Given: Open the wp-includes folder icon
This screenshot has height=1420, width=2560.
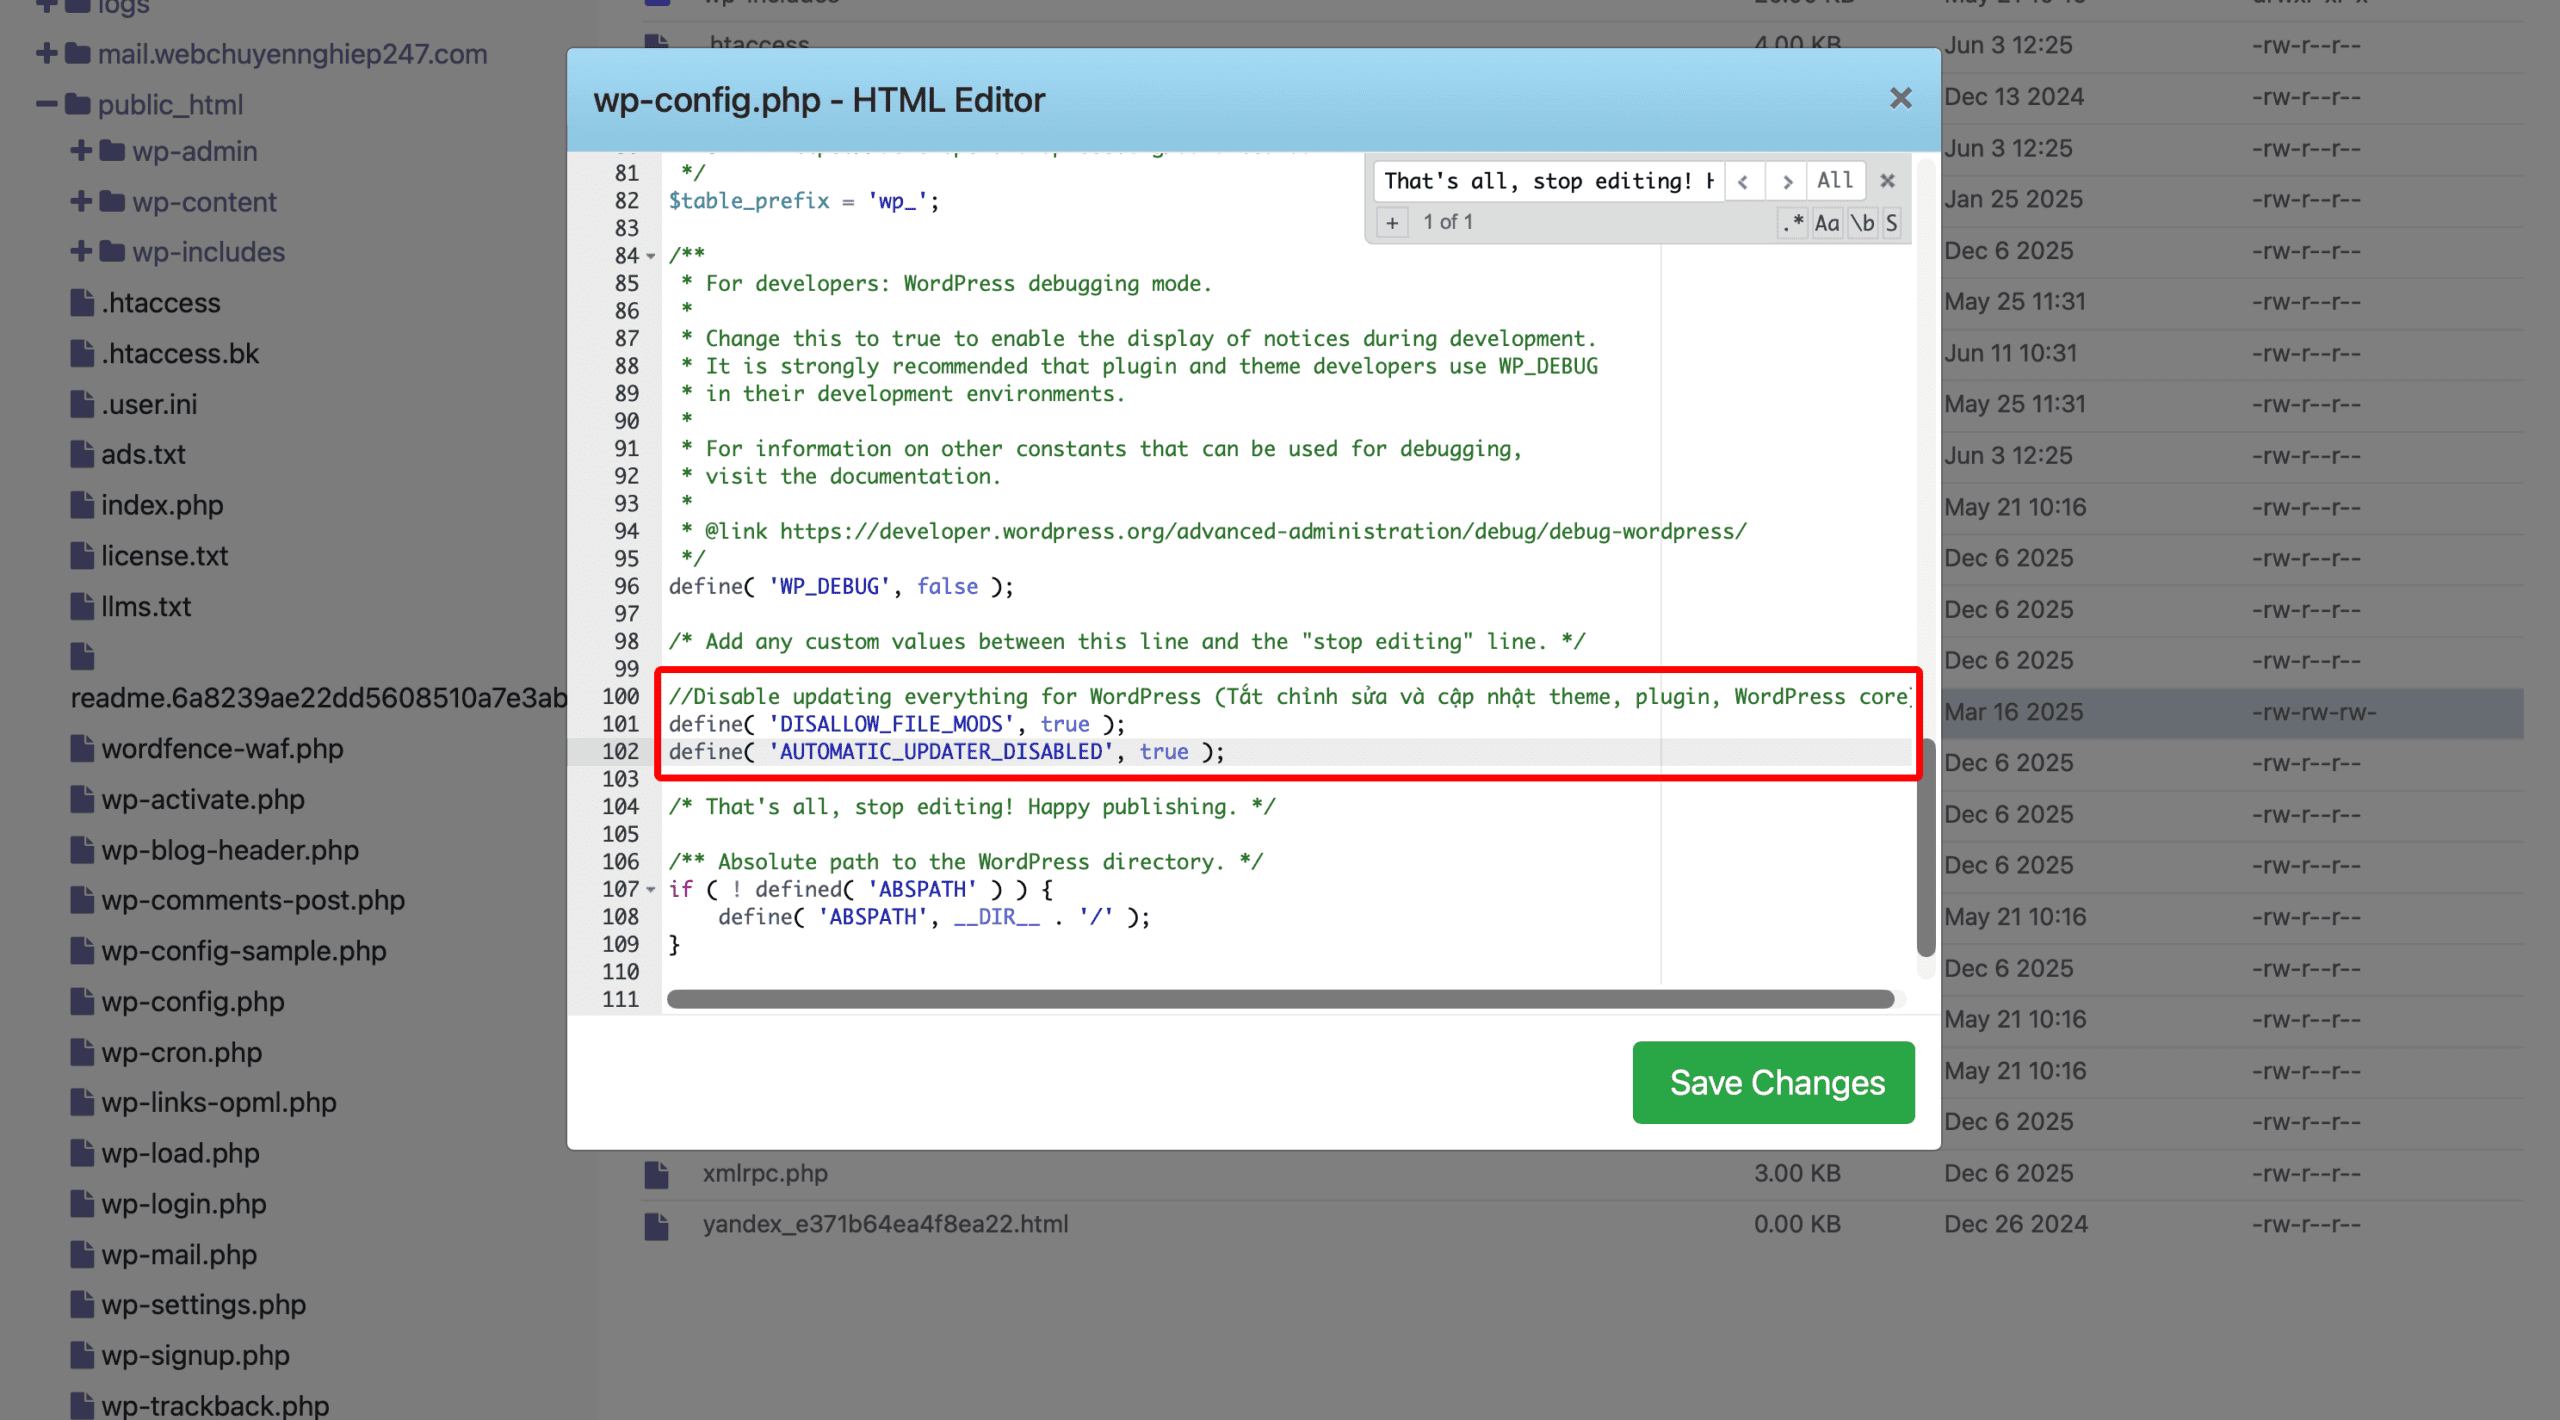Looking at the screenshot, I should [x=113, y=251].
